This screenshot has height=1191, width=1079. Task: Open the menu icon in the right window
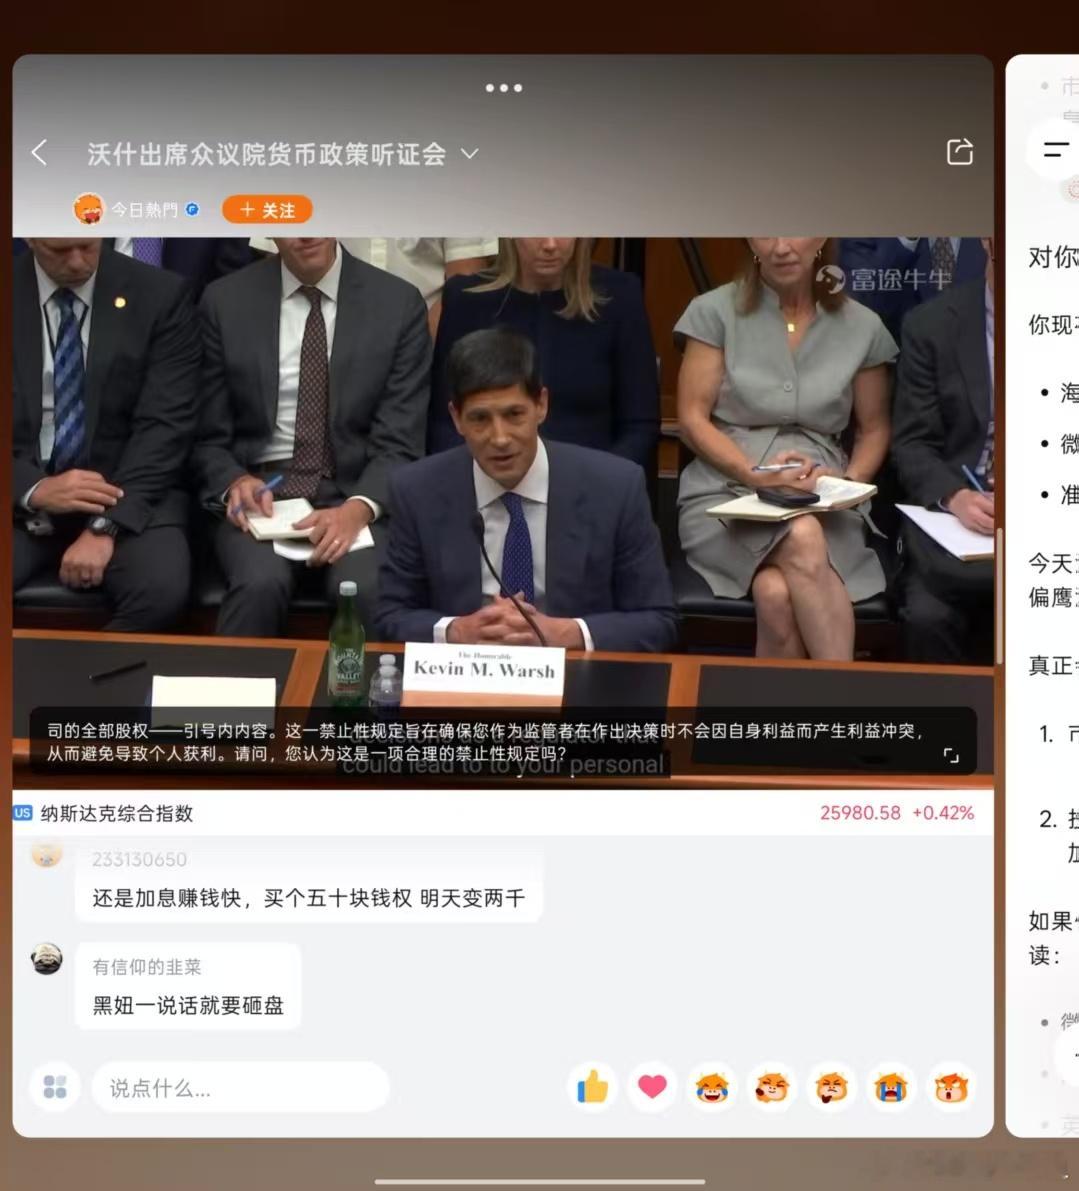pos(1055,150)
